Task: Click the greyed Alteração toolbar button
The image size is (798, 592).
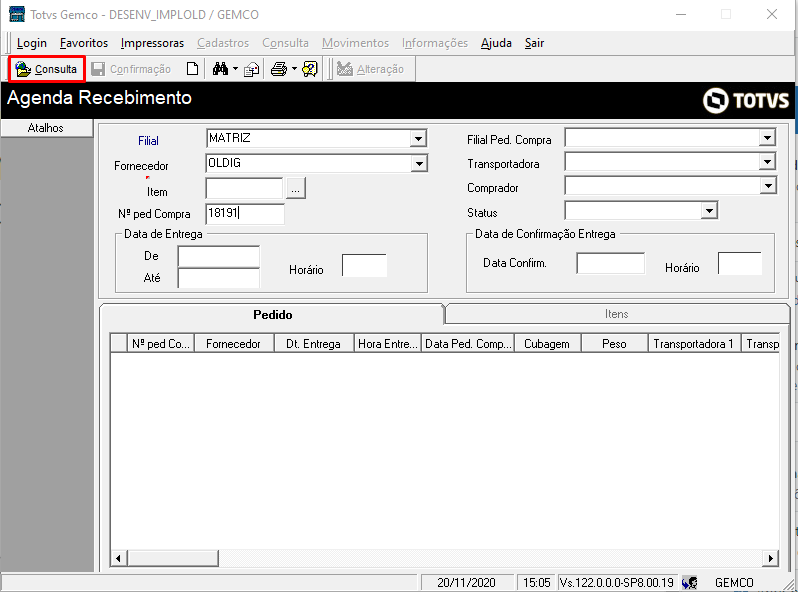Action: pyautogui.click(x=370, y=69)
